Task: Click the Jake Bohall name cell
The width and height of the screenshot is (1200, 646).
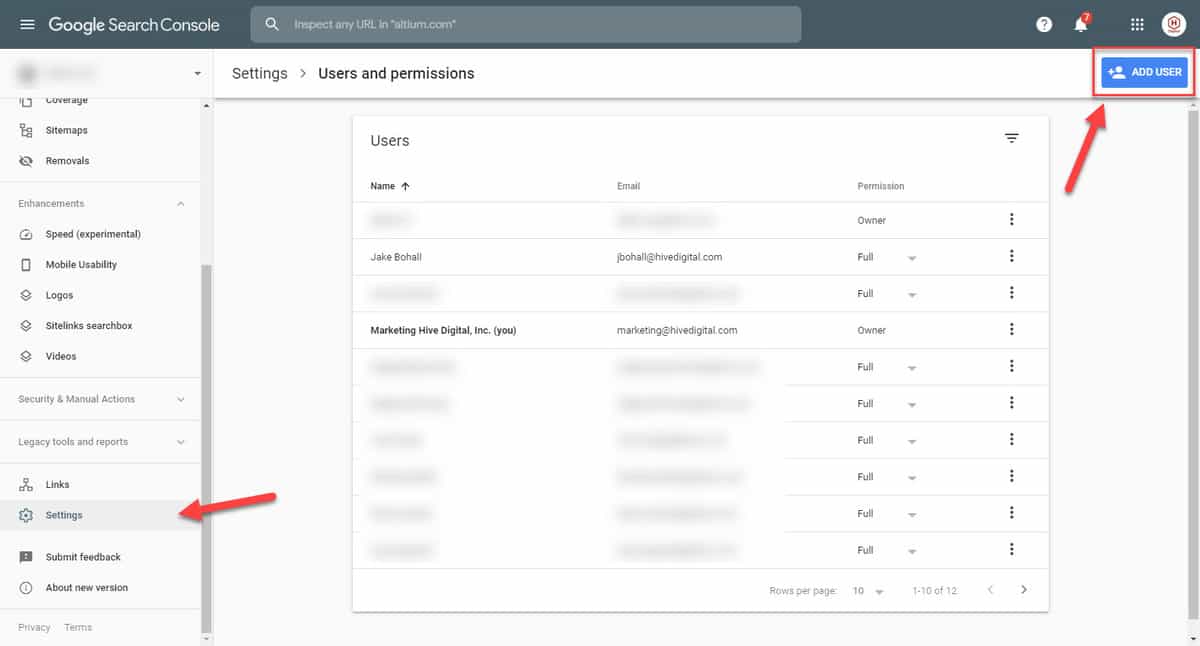Action: coord(396,257)
